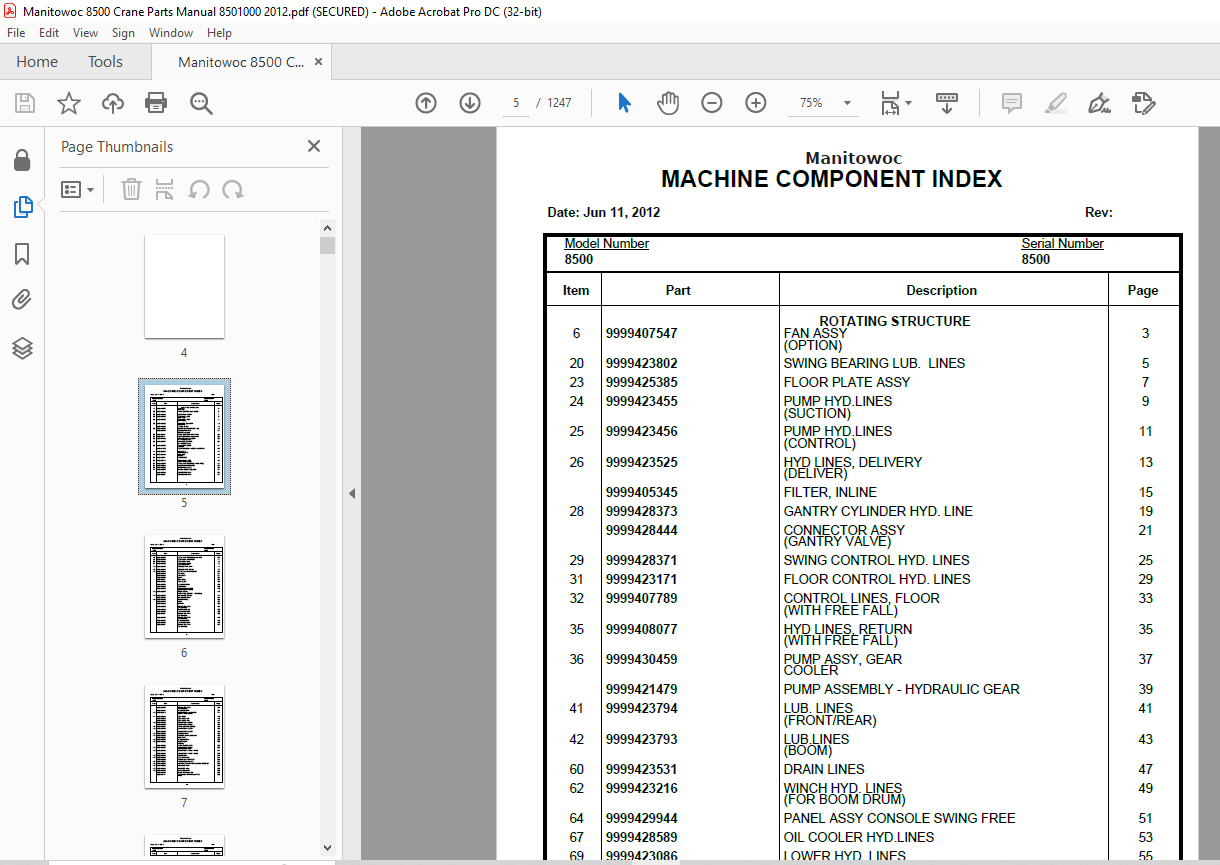This screenshot has width=1220, height=865.
Task: Click the print pages thumbnail icon
Action: click(165, 189)
